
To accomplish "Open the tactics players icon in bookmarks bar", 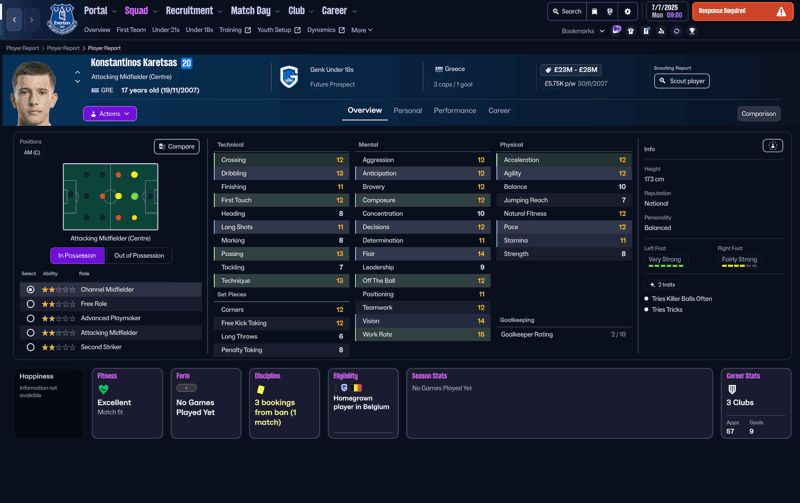I will click(x=661, y=31).
